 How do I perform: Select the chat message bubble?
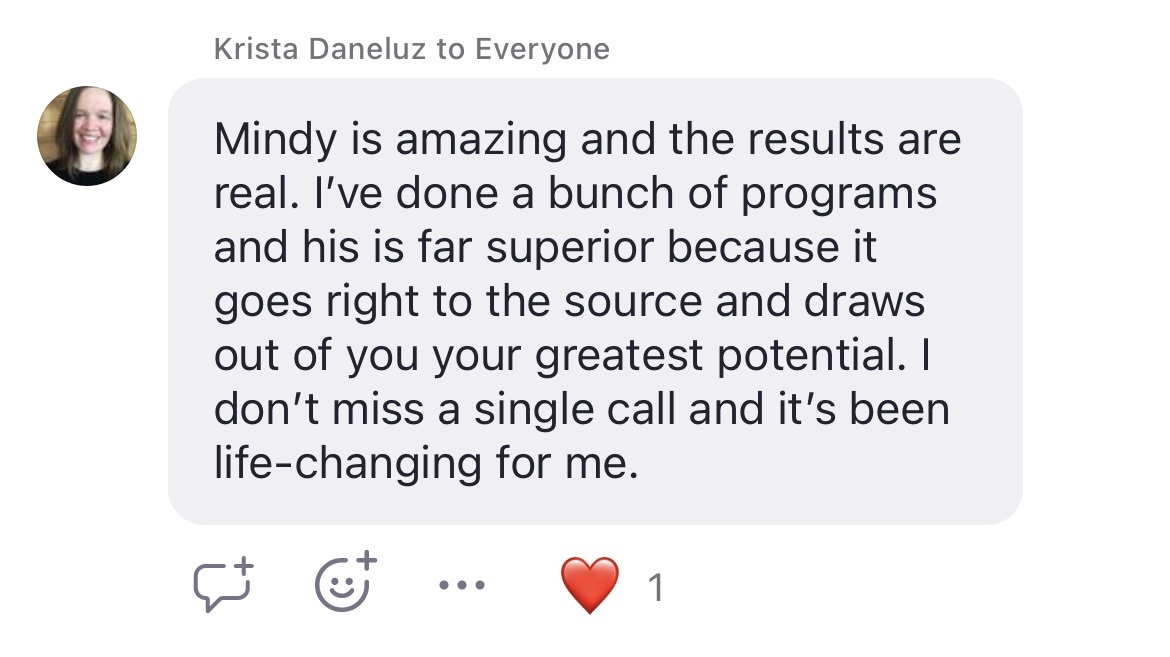click(595, 301)
